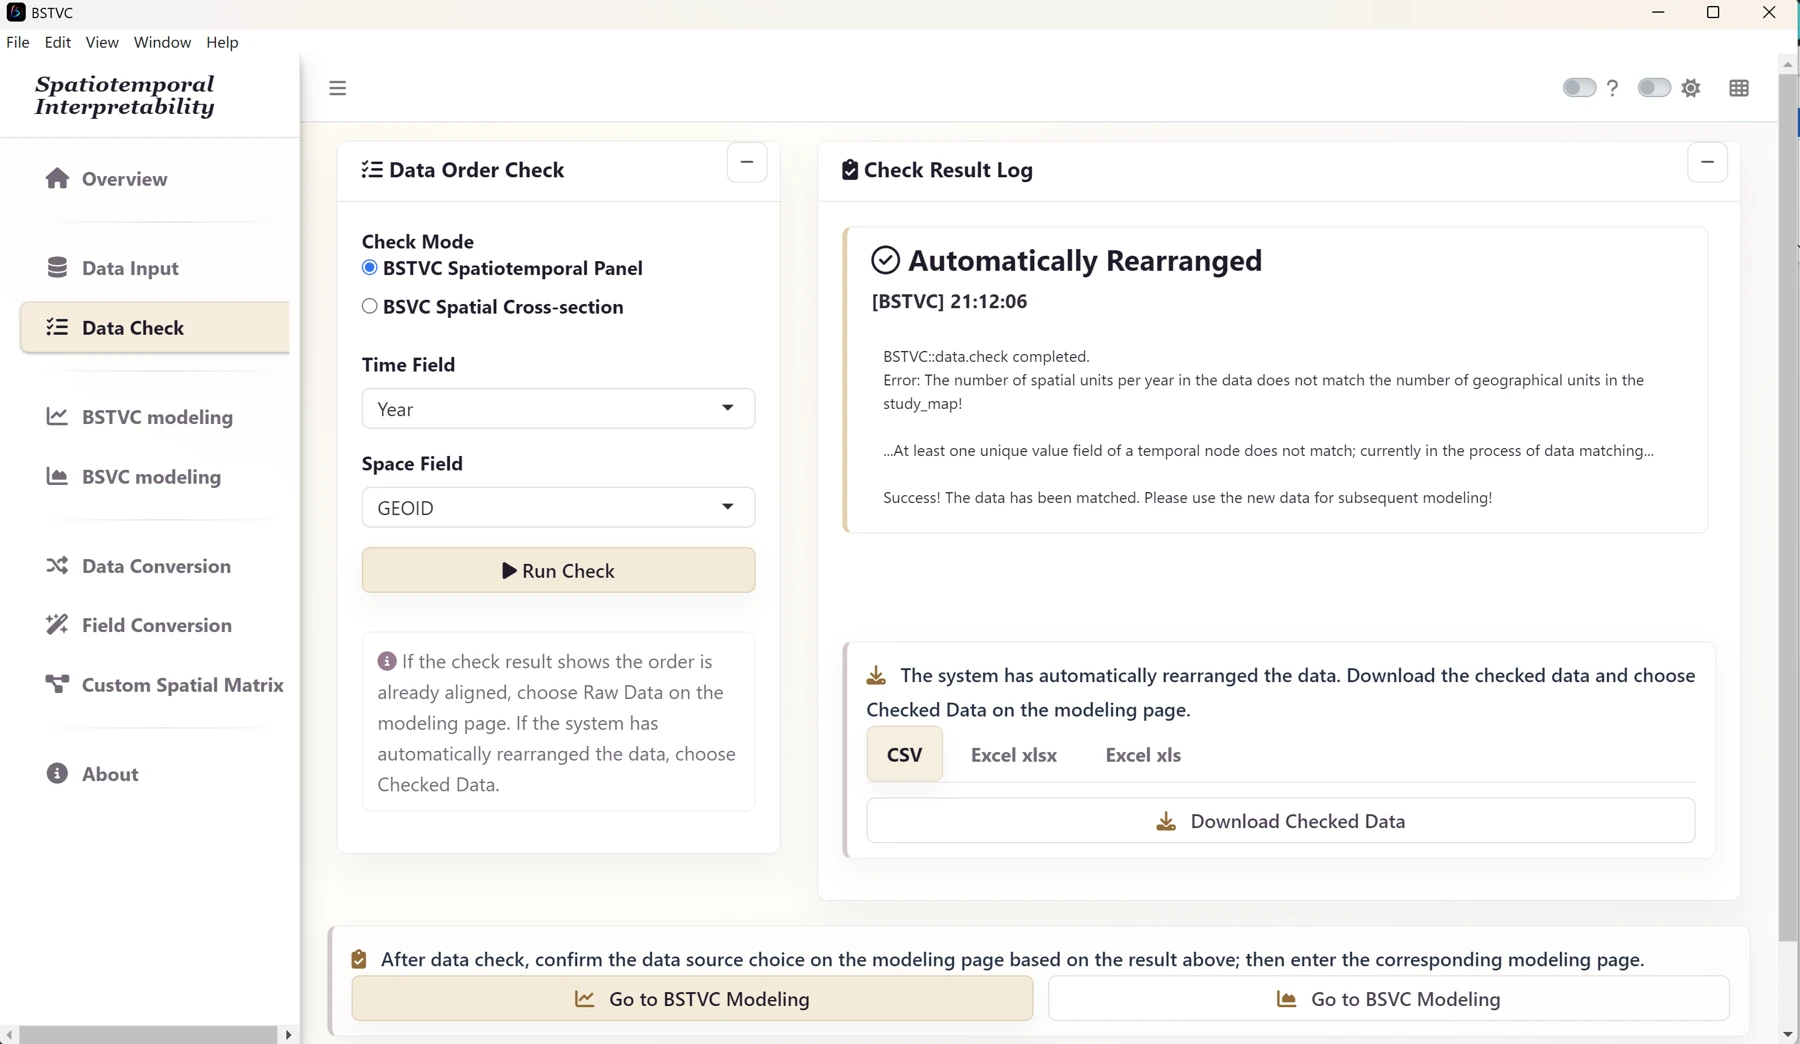This screenshot has width=1800, height=1044.
Task: Open the View menu
Action: pos(102,42)
